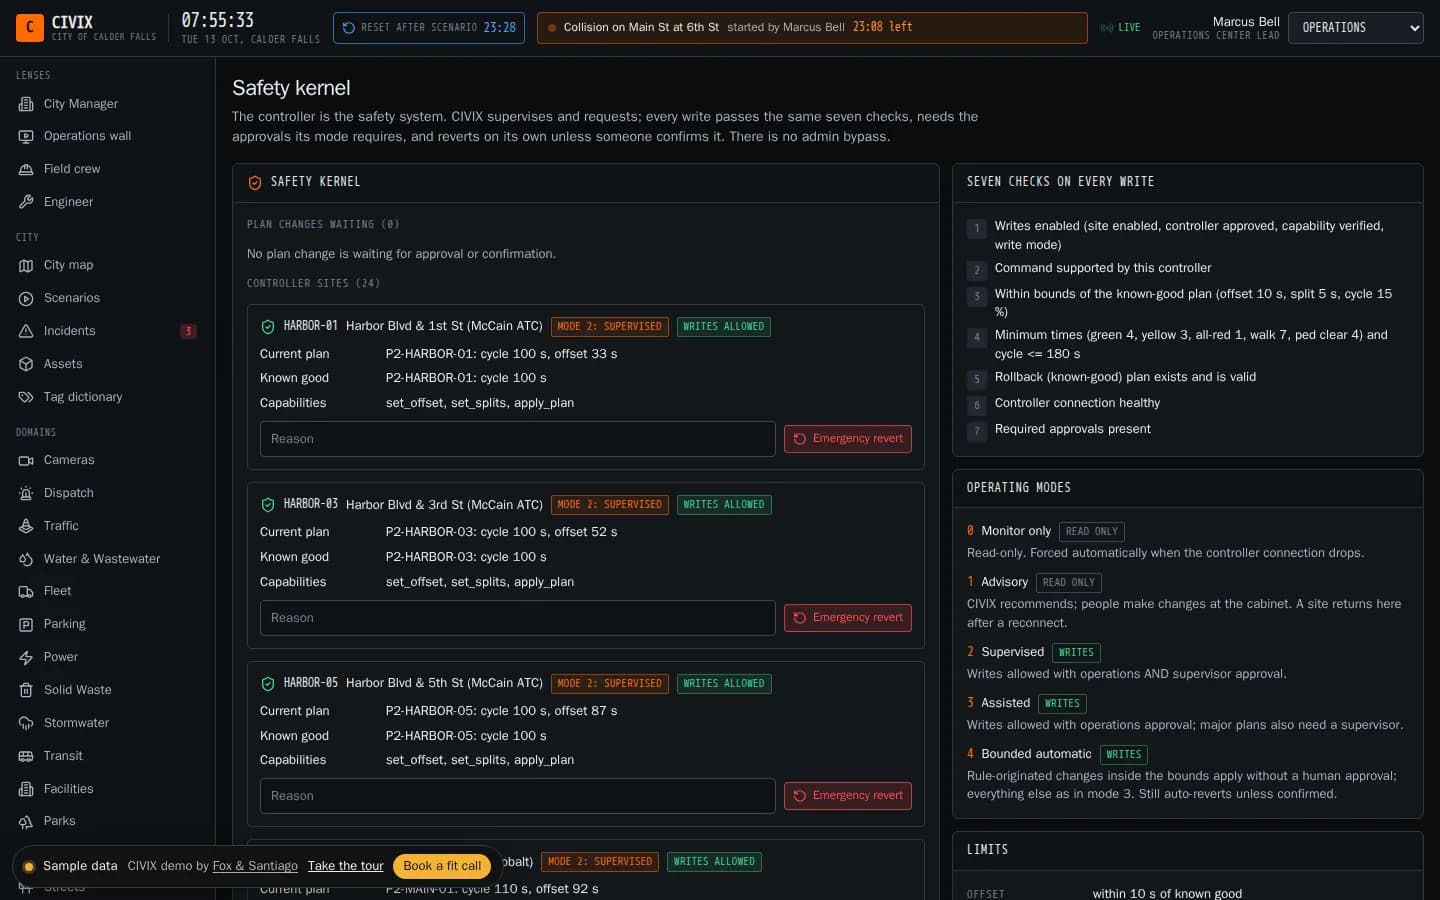Open Water & Wastewater droplet icon
Viewport: 1440px width, 900px height.
[x=26, y=559]
